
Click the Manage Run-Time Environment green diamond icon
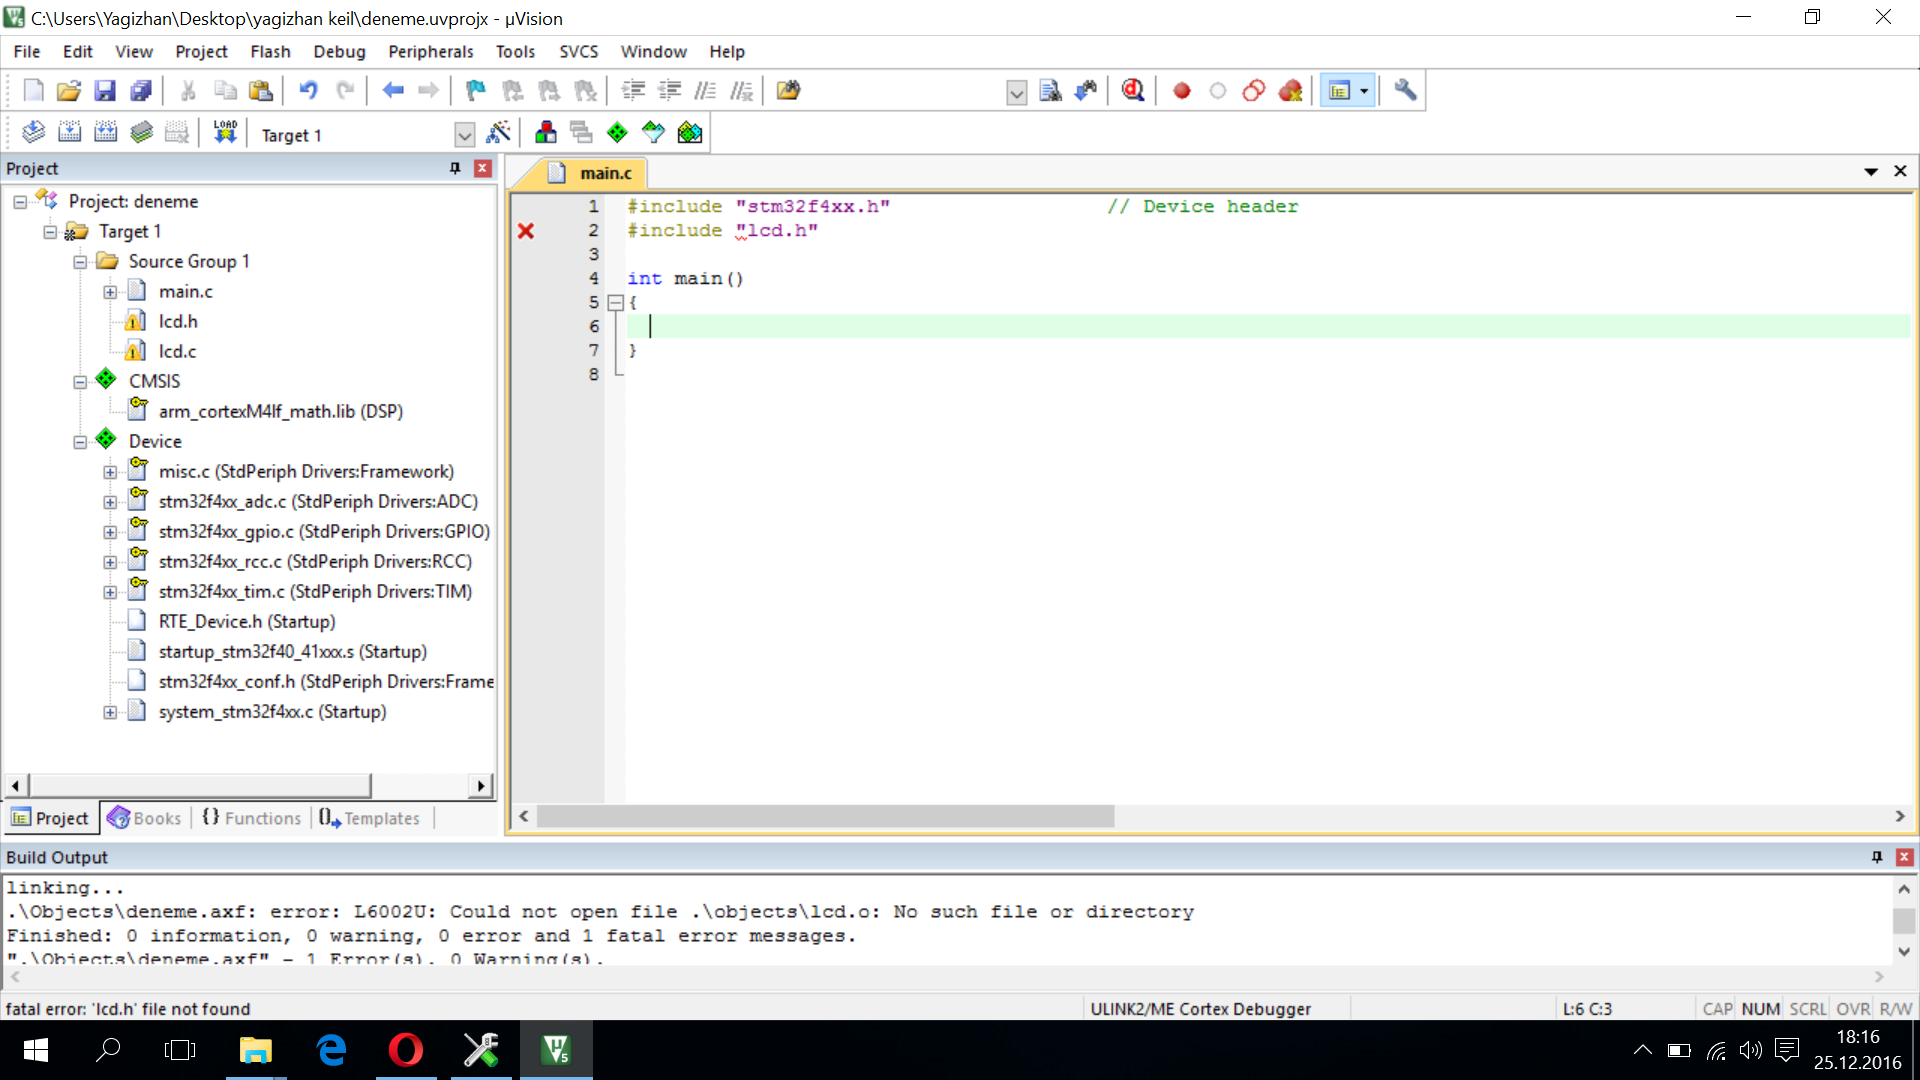pos(617,133)
